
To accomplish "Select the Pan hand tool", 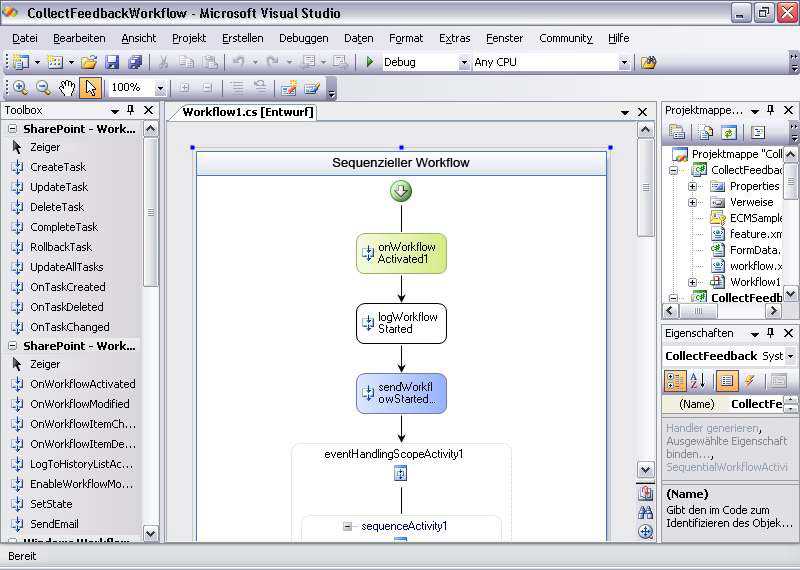I will [67, 88].
